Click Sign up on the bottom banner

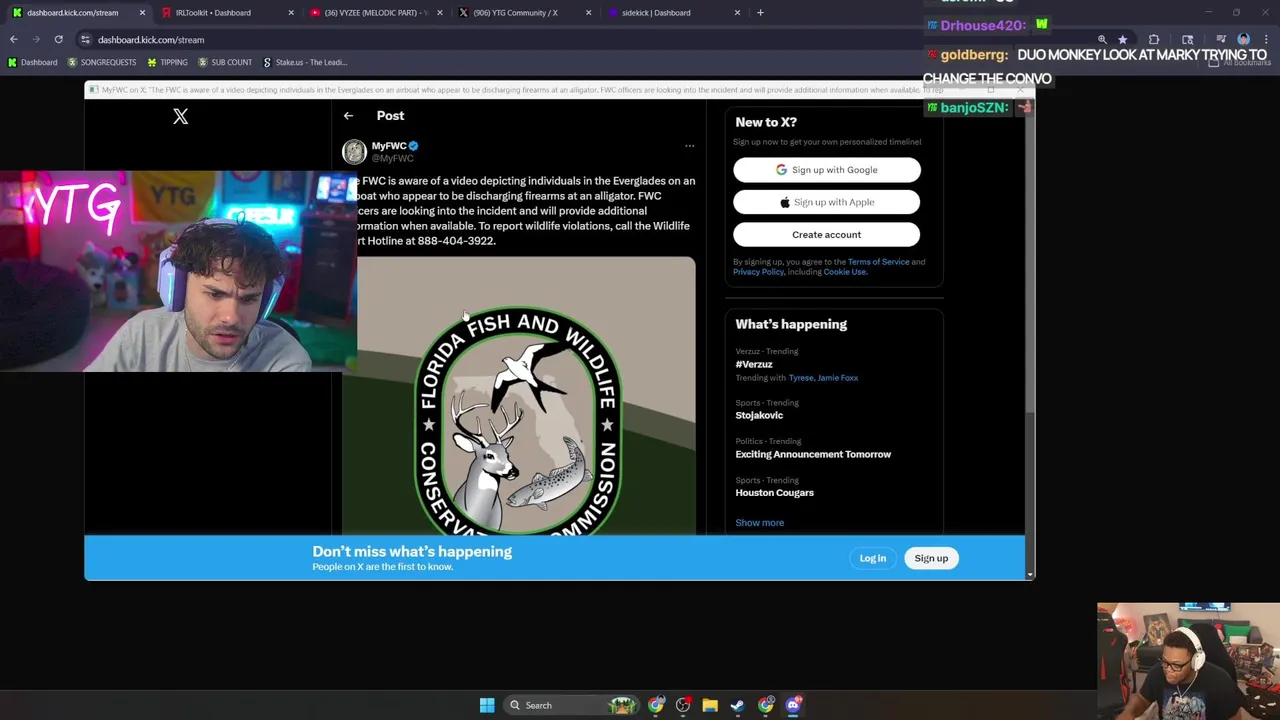point(931,558)
